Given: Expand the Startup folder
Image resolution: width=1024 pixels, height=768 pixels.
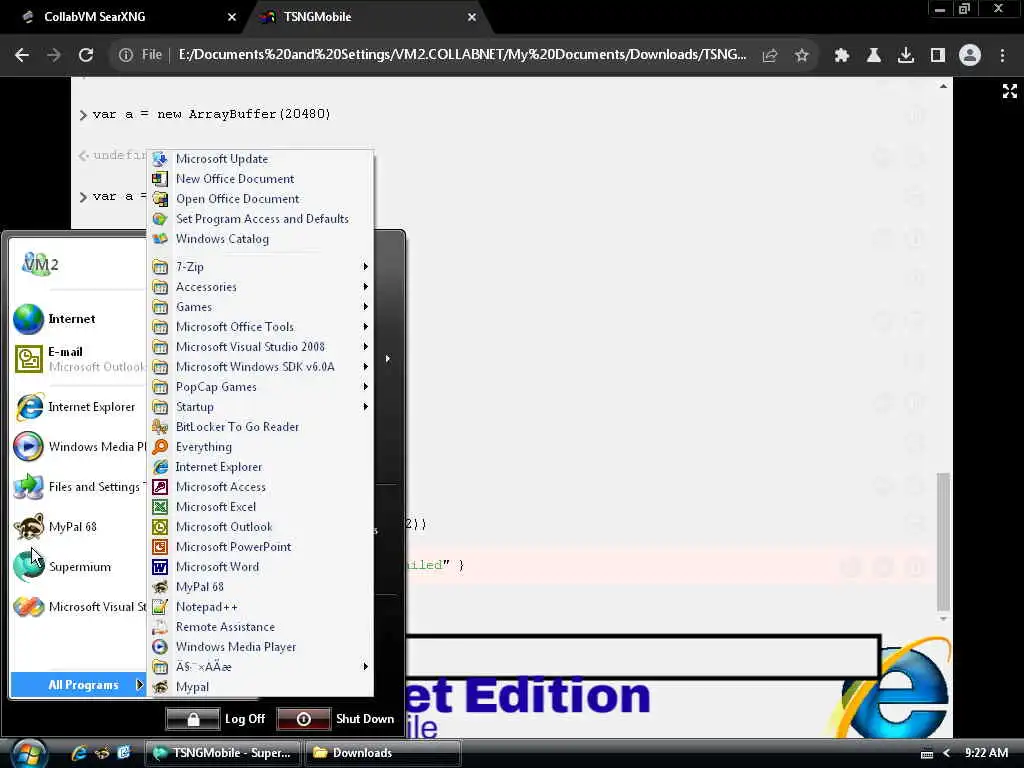Looking at the screenshot, I should click(x=261, y=407).
